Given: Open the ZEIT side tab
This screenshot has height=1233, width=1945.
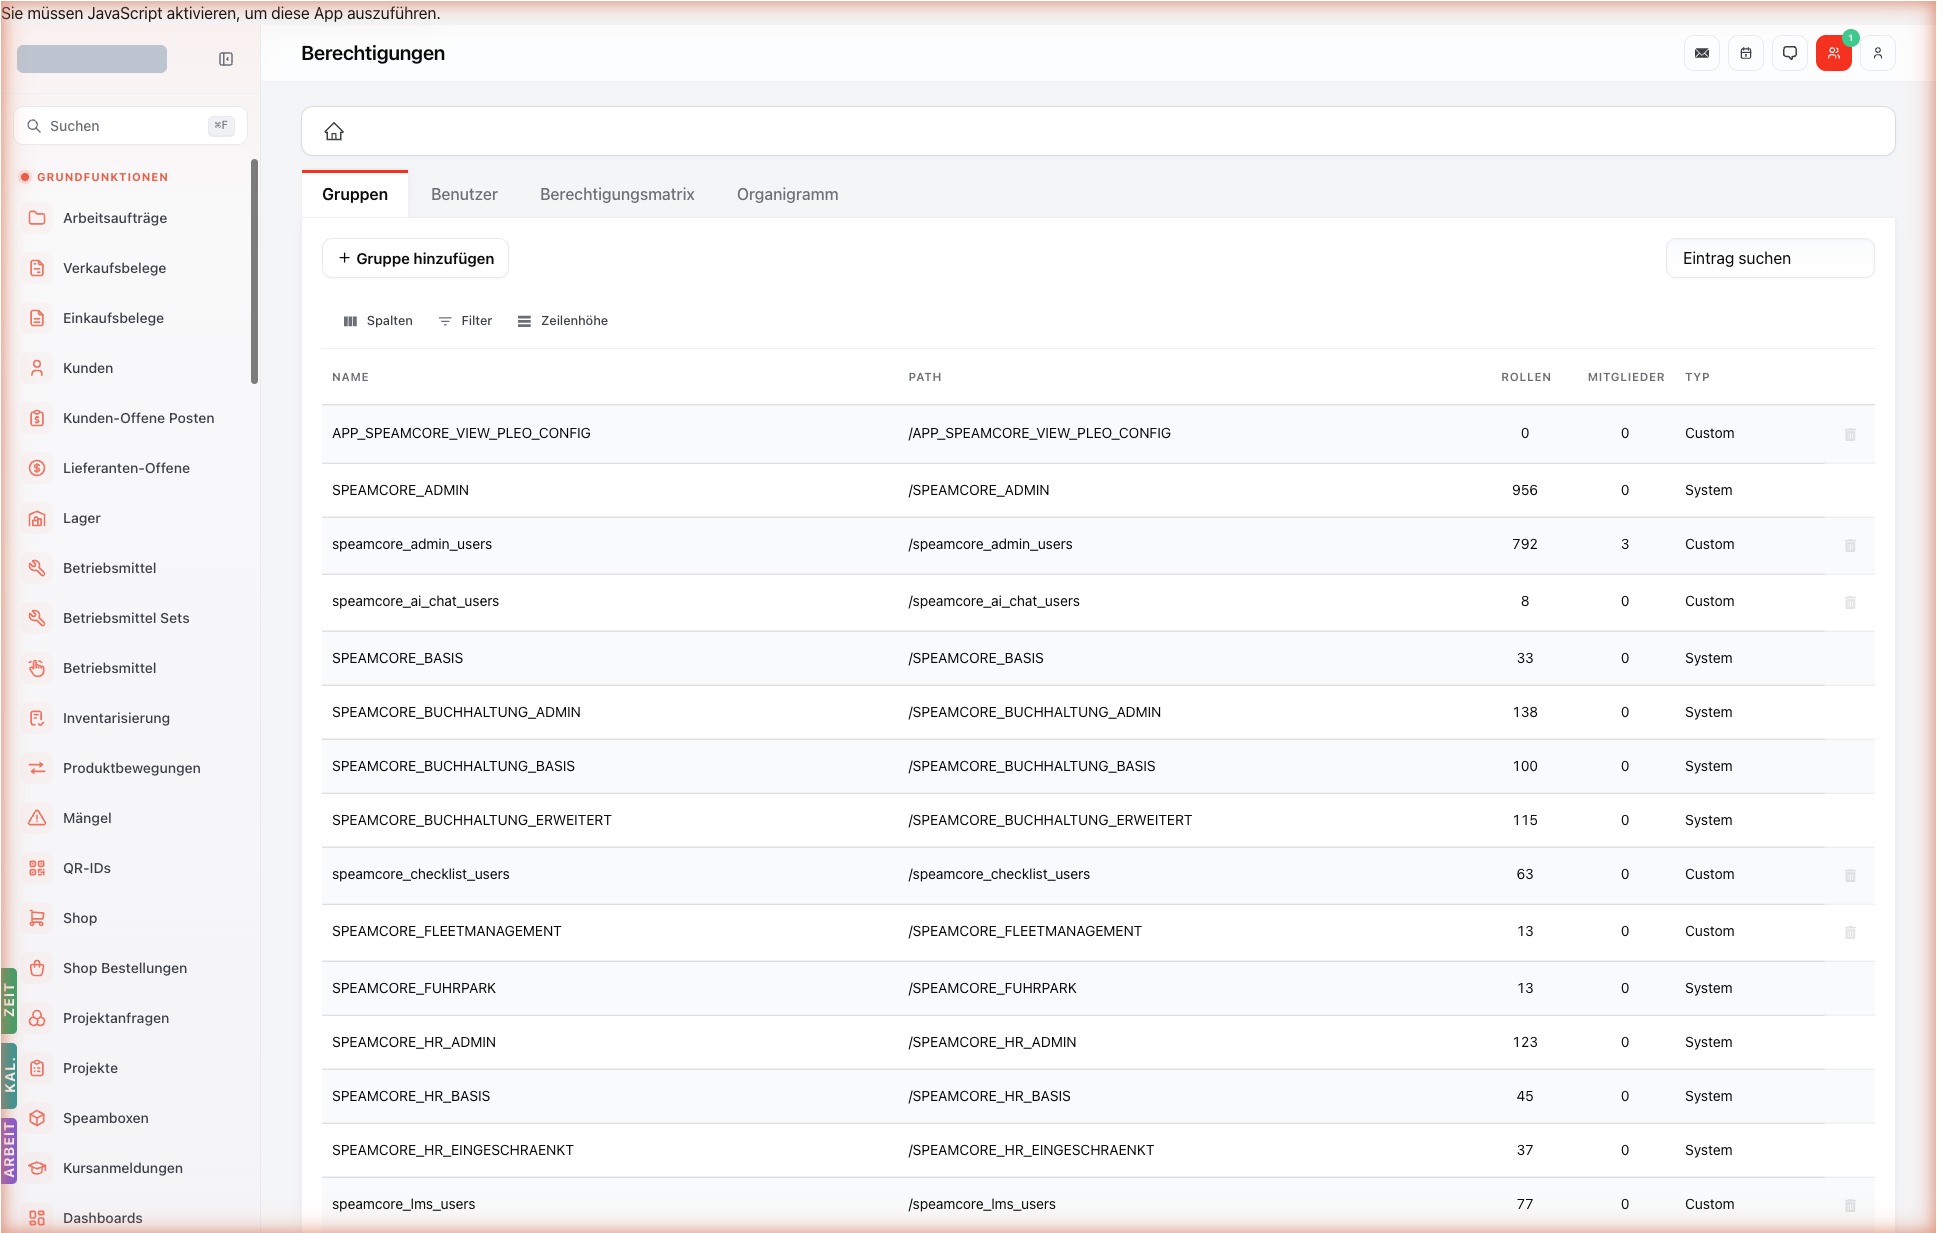Looking at the screenshot, I should (x=9, y=1000).
